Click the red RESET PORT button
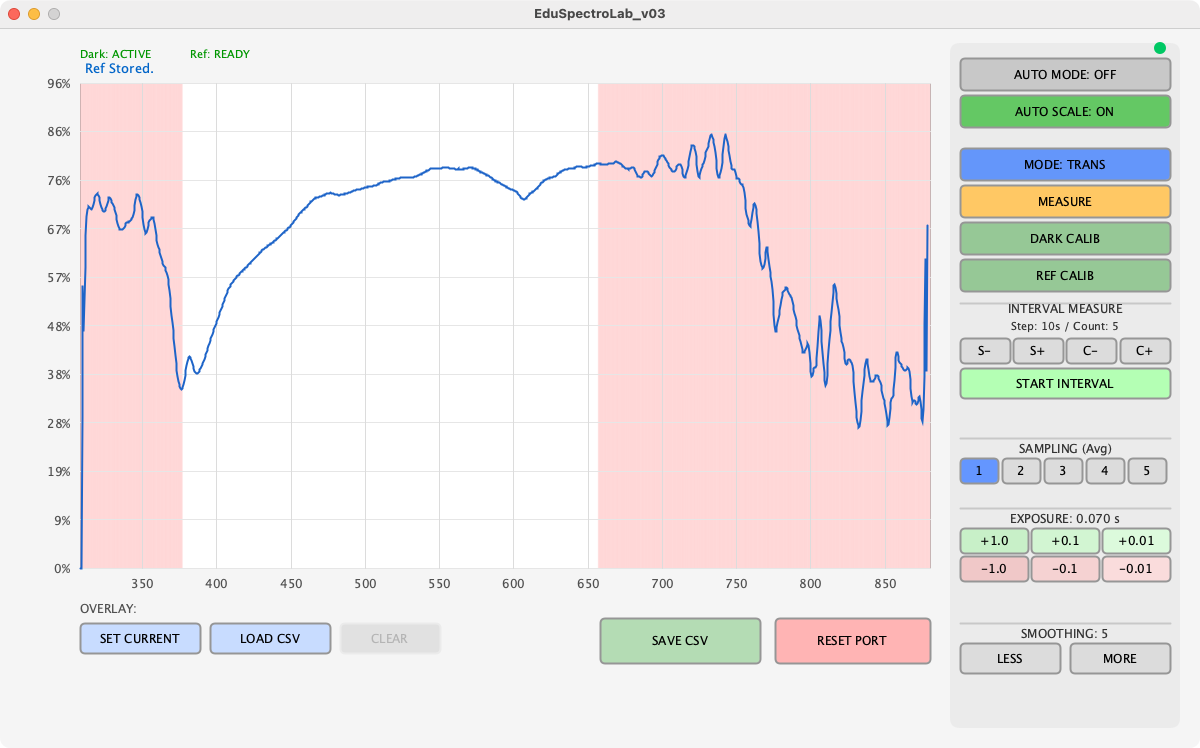Viewport: 1200px width, 748px height. pos(852,641)
